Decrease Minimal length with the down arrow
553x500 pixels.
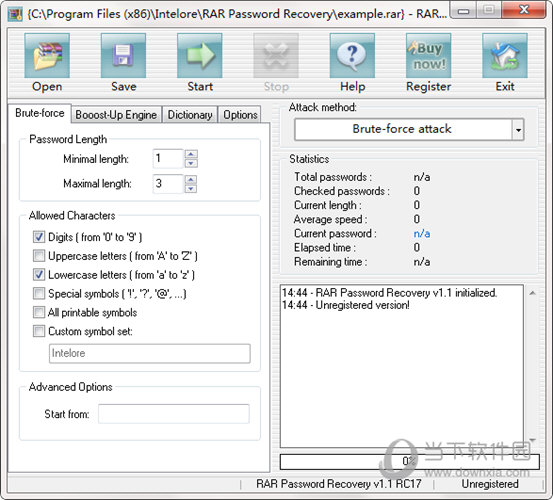pyautogui.click(x=191, y=163)
